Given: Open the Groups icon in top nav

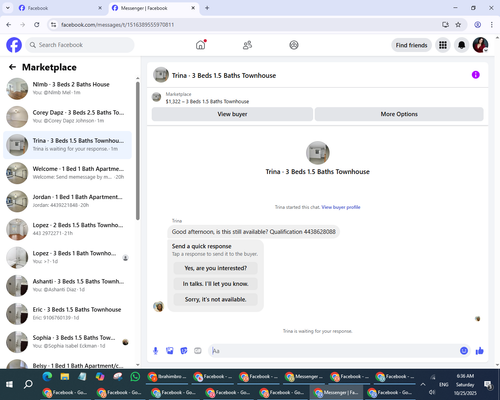Looking at the screenshot, I should 294,45.
